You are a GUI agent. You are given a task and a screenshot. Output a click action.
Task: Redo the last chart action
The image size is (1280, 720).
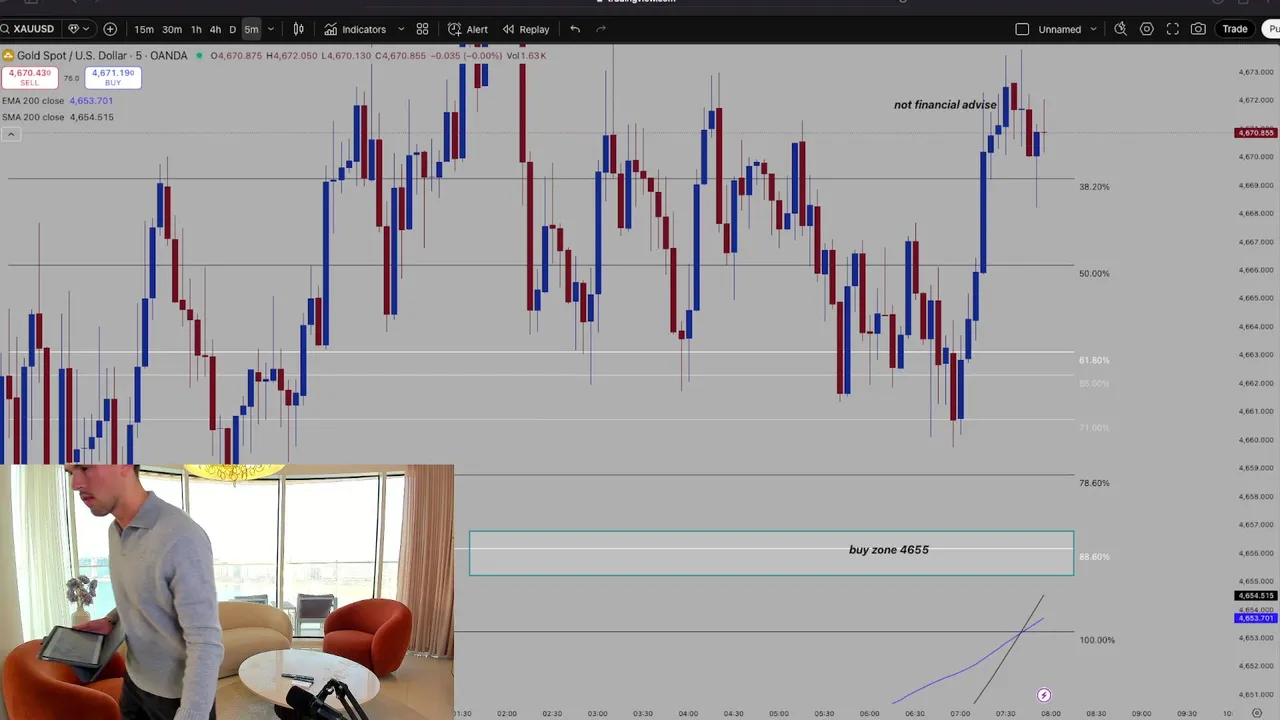click(601, 29)
